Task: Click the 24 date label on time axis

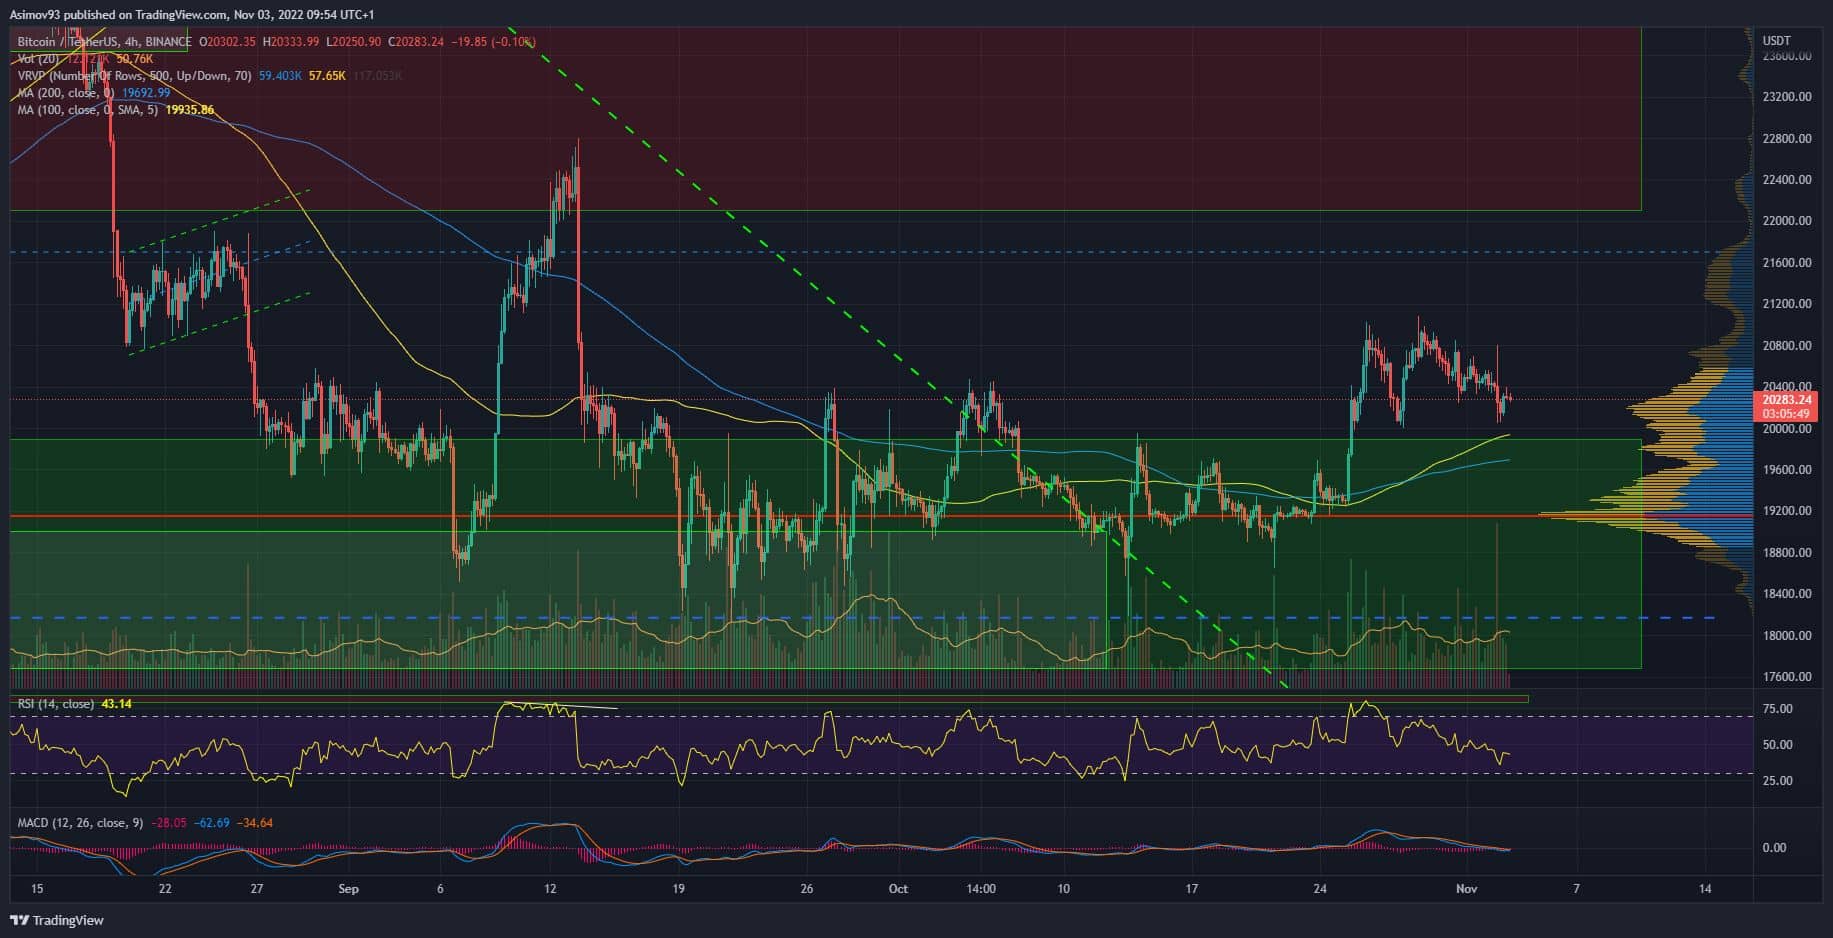Action: tap(1321, 889)
